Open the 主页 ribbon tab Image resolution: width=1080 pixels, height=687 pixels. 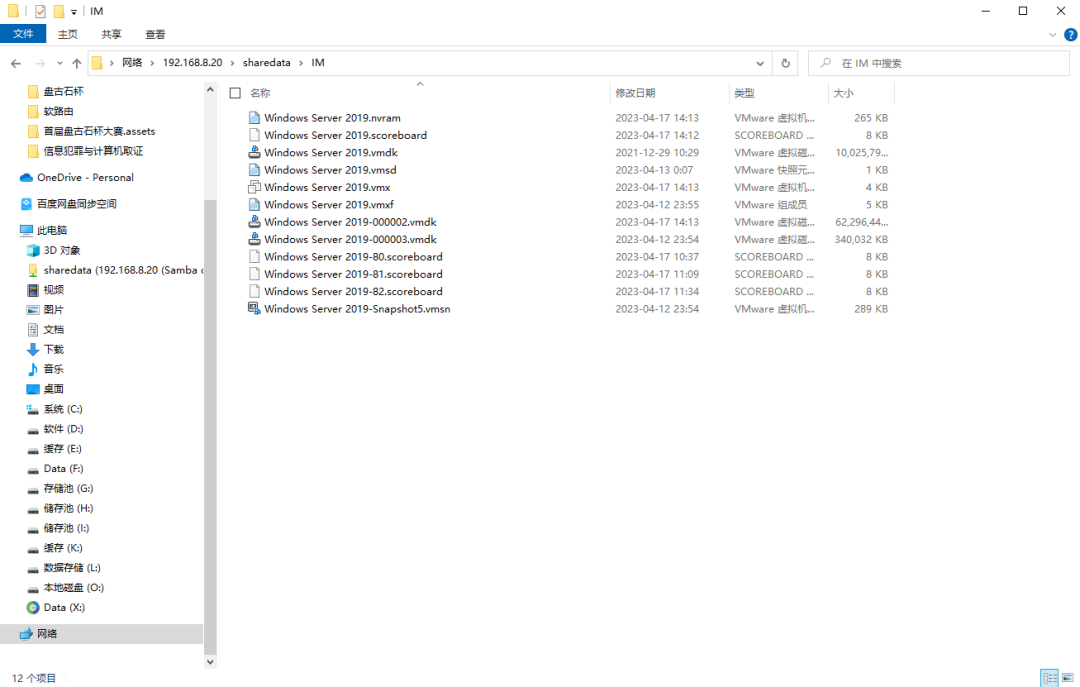click(x=68, y=34)
